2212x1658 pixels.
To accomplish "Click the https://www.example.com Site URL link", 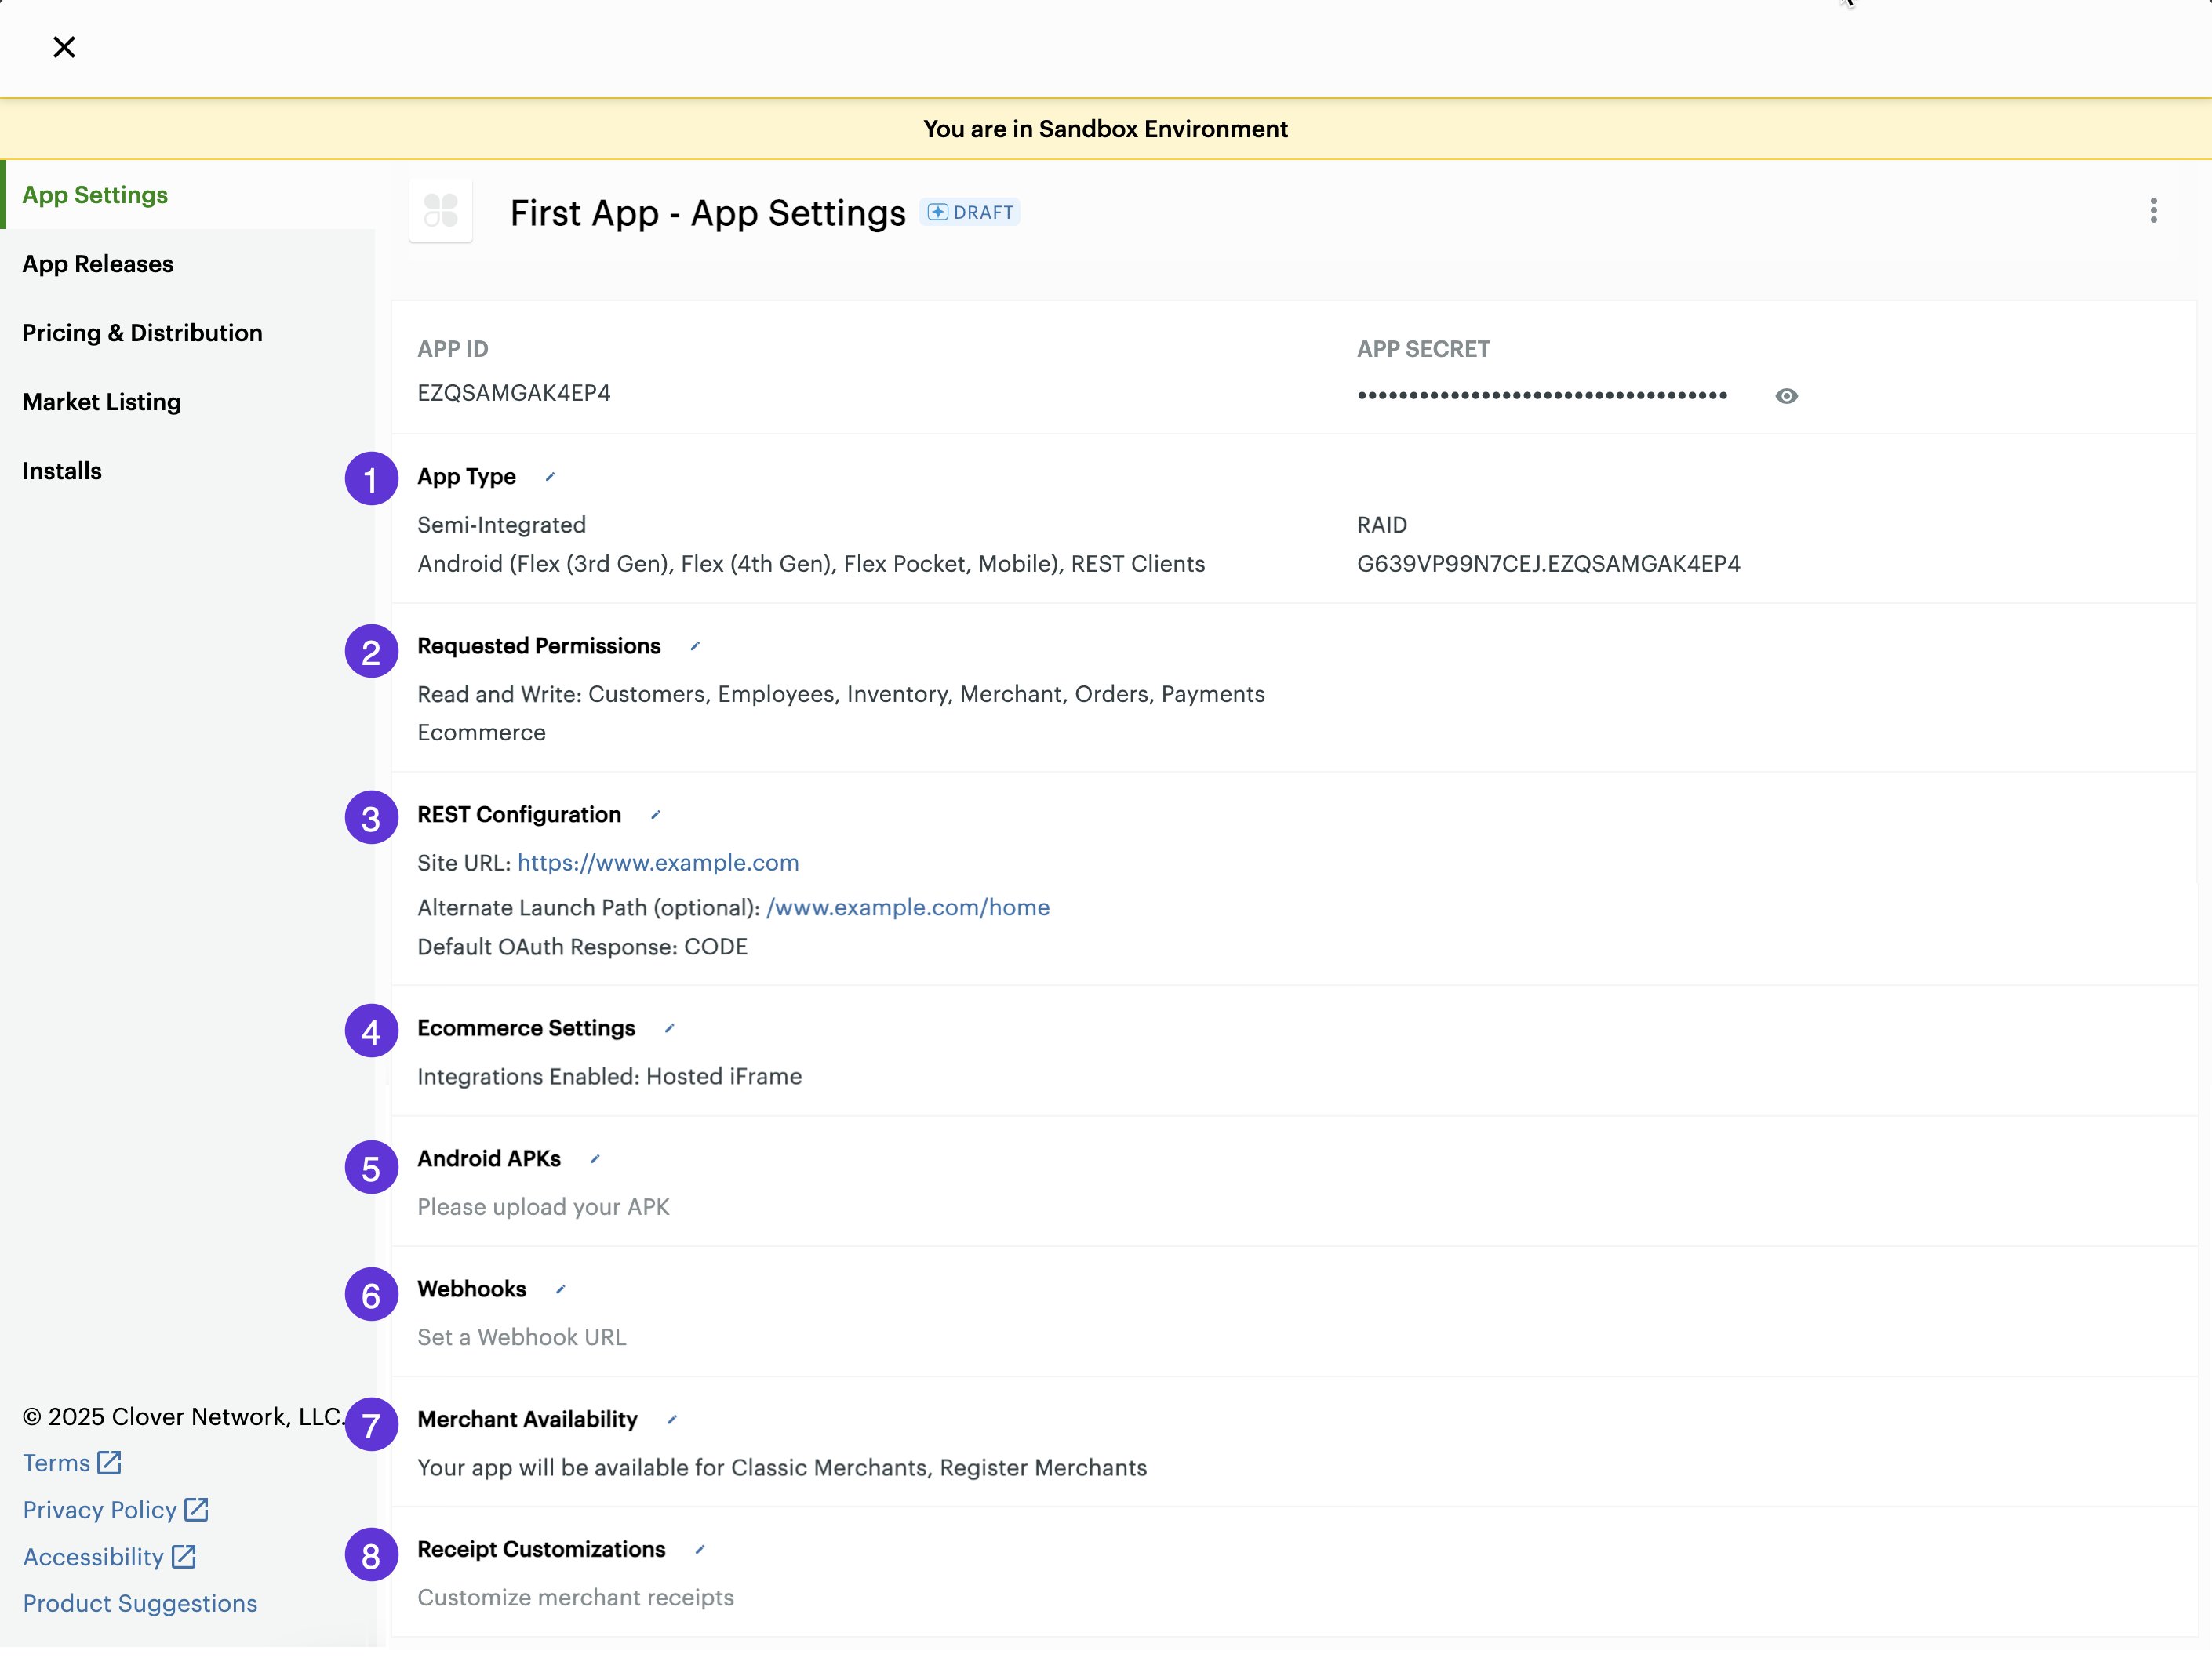I will tap(658, 862).
